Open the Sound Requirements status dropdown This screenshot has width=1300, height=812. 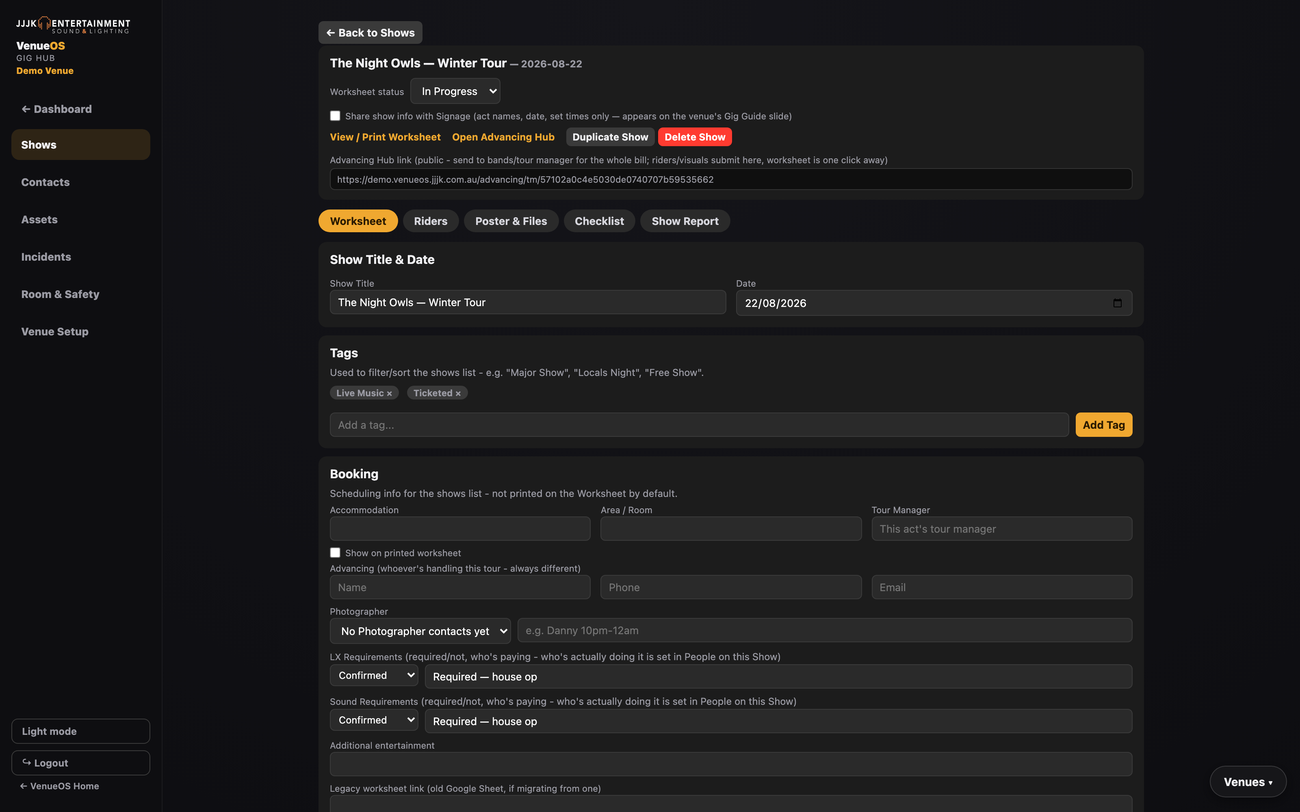click(x=374, y=720)
